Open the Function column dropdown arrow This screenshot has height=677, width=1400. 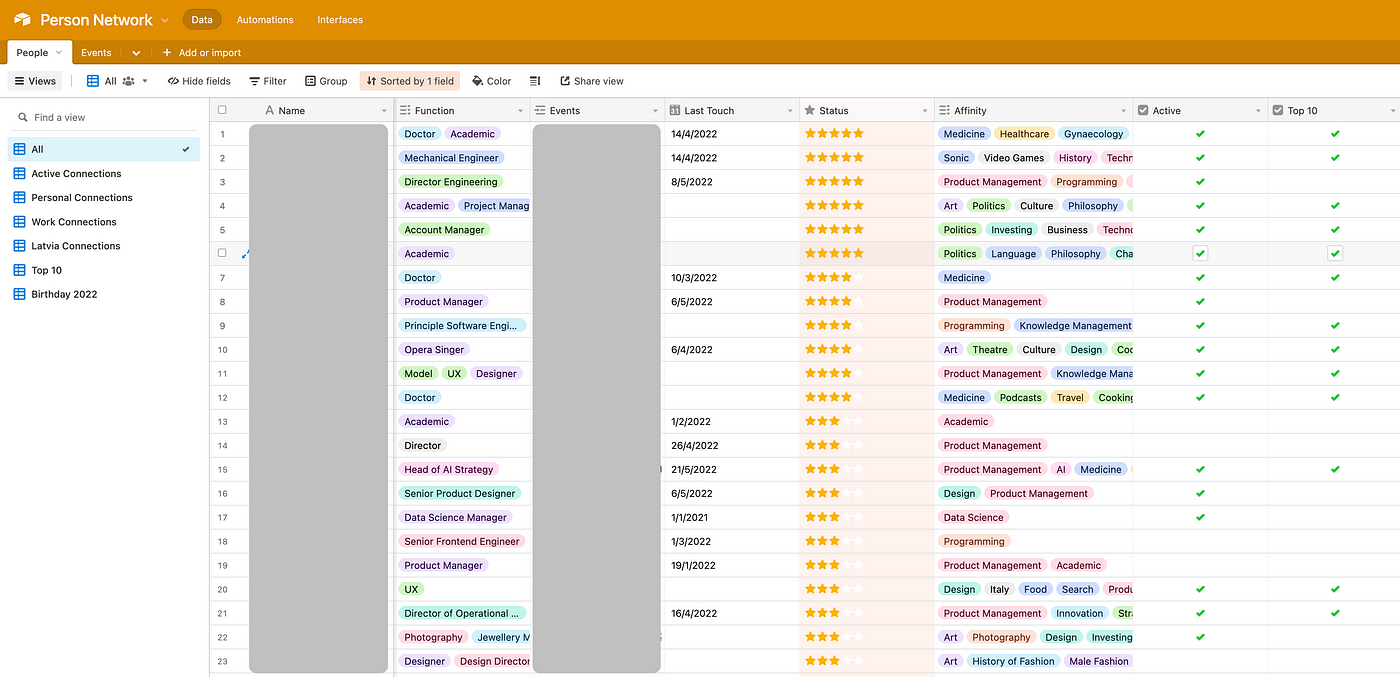click(520, 111)
